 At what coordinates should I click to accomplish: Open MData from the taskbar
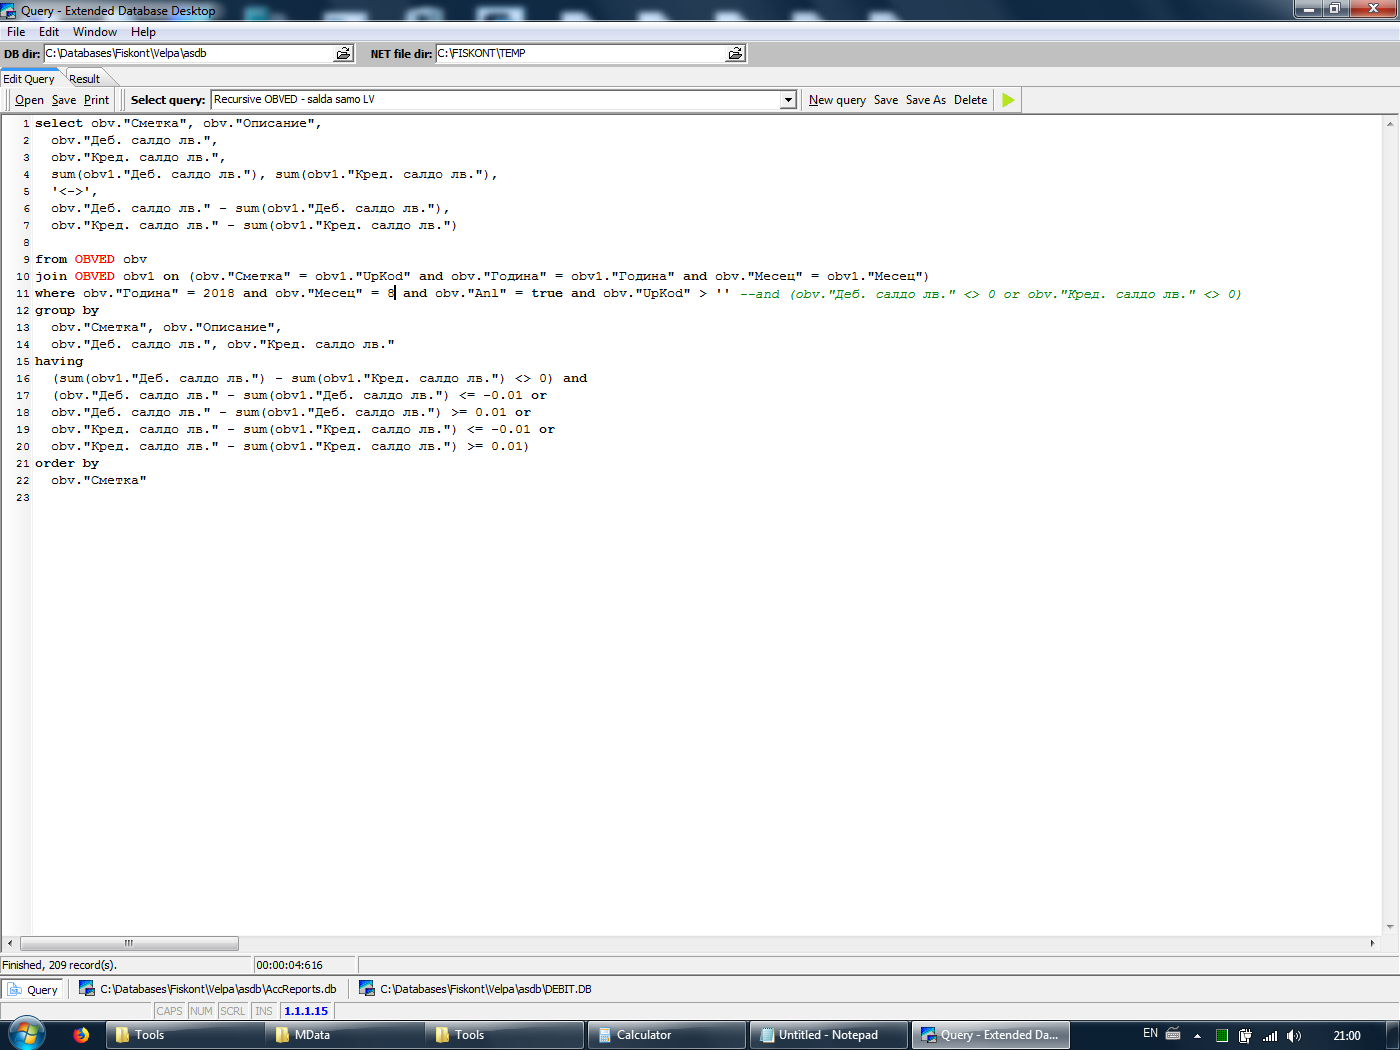click(343, 1035)
